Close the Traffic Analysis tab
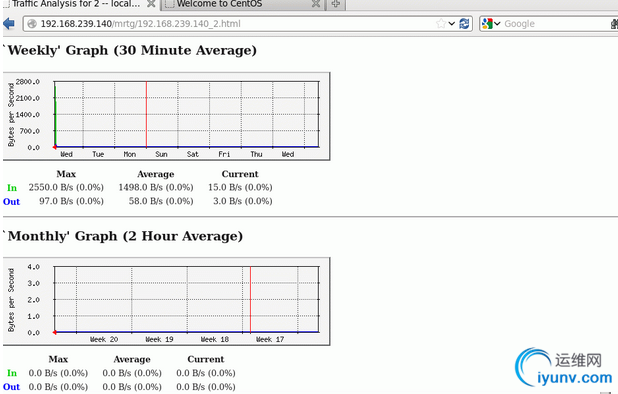The width and height of the screenshot is (618, 394). (x=151, y=4)
